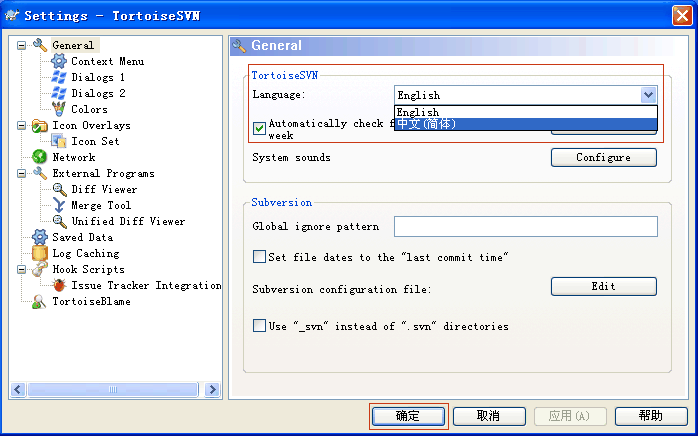The image size is (698, 436).
Task: Click the Issue Tracker Integration bug icon
Action: coord(59,285)
